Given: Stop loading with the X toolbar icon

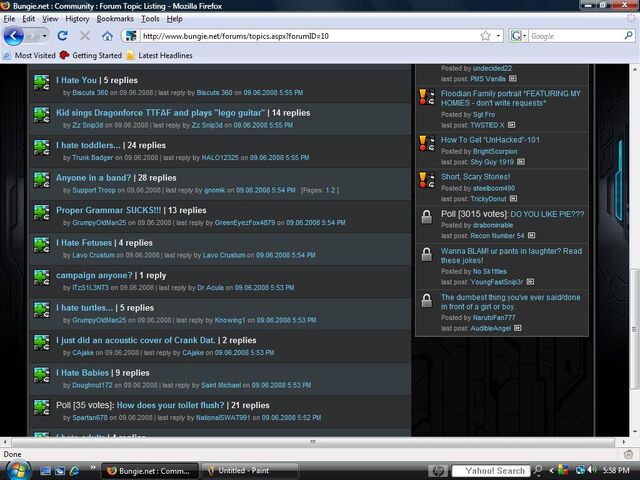Looking at the screenshot, I should [85, 36].
